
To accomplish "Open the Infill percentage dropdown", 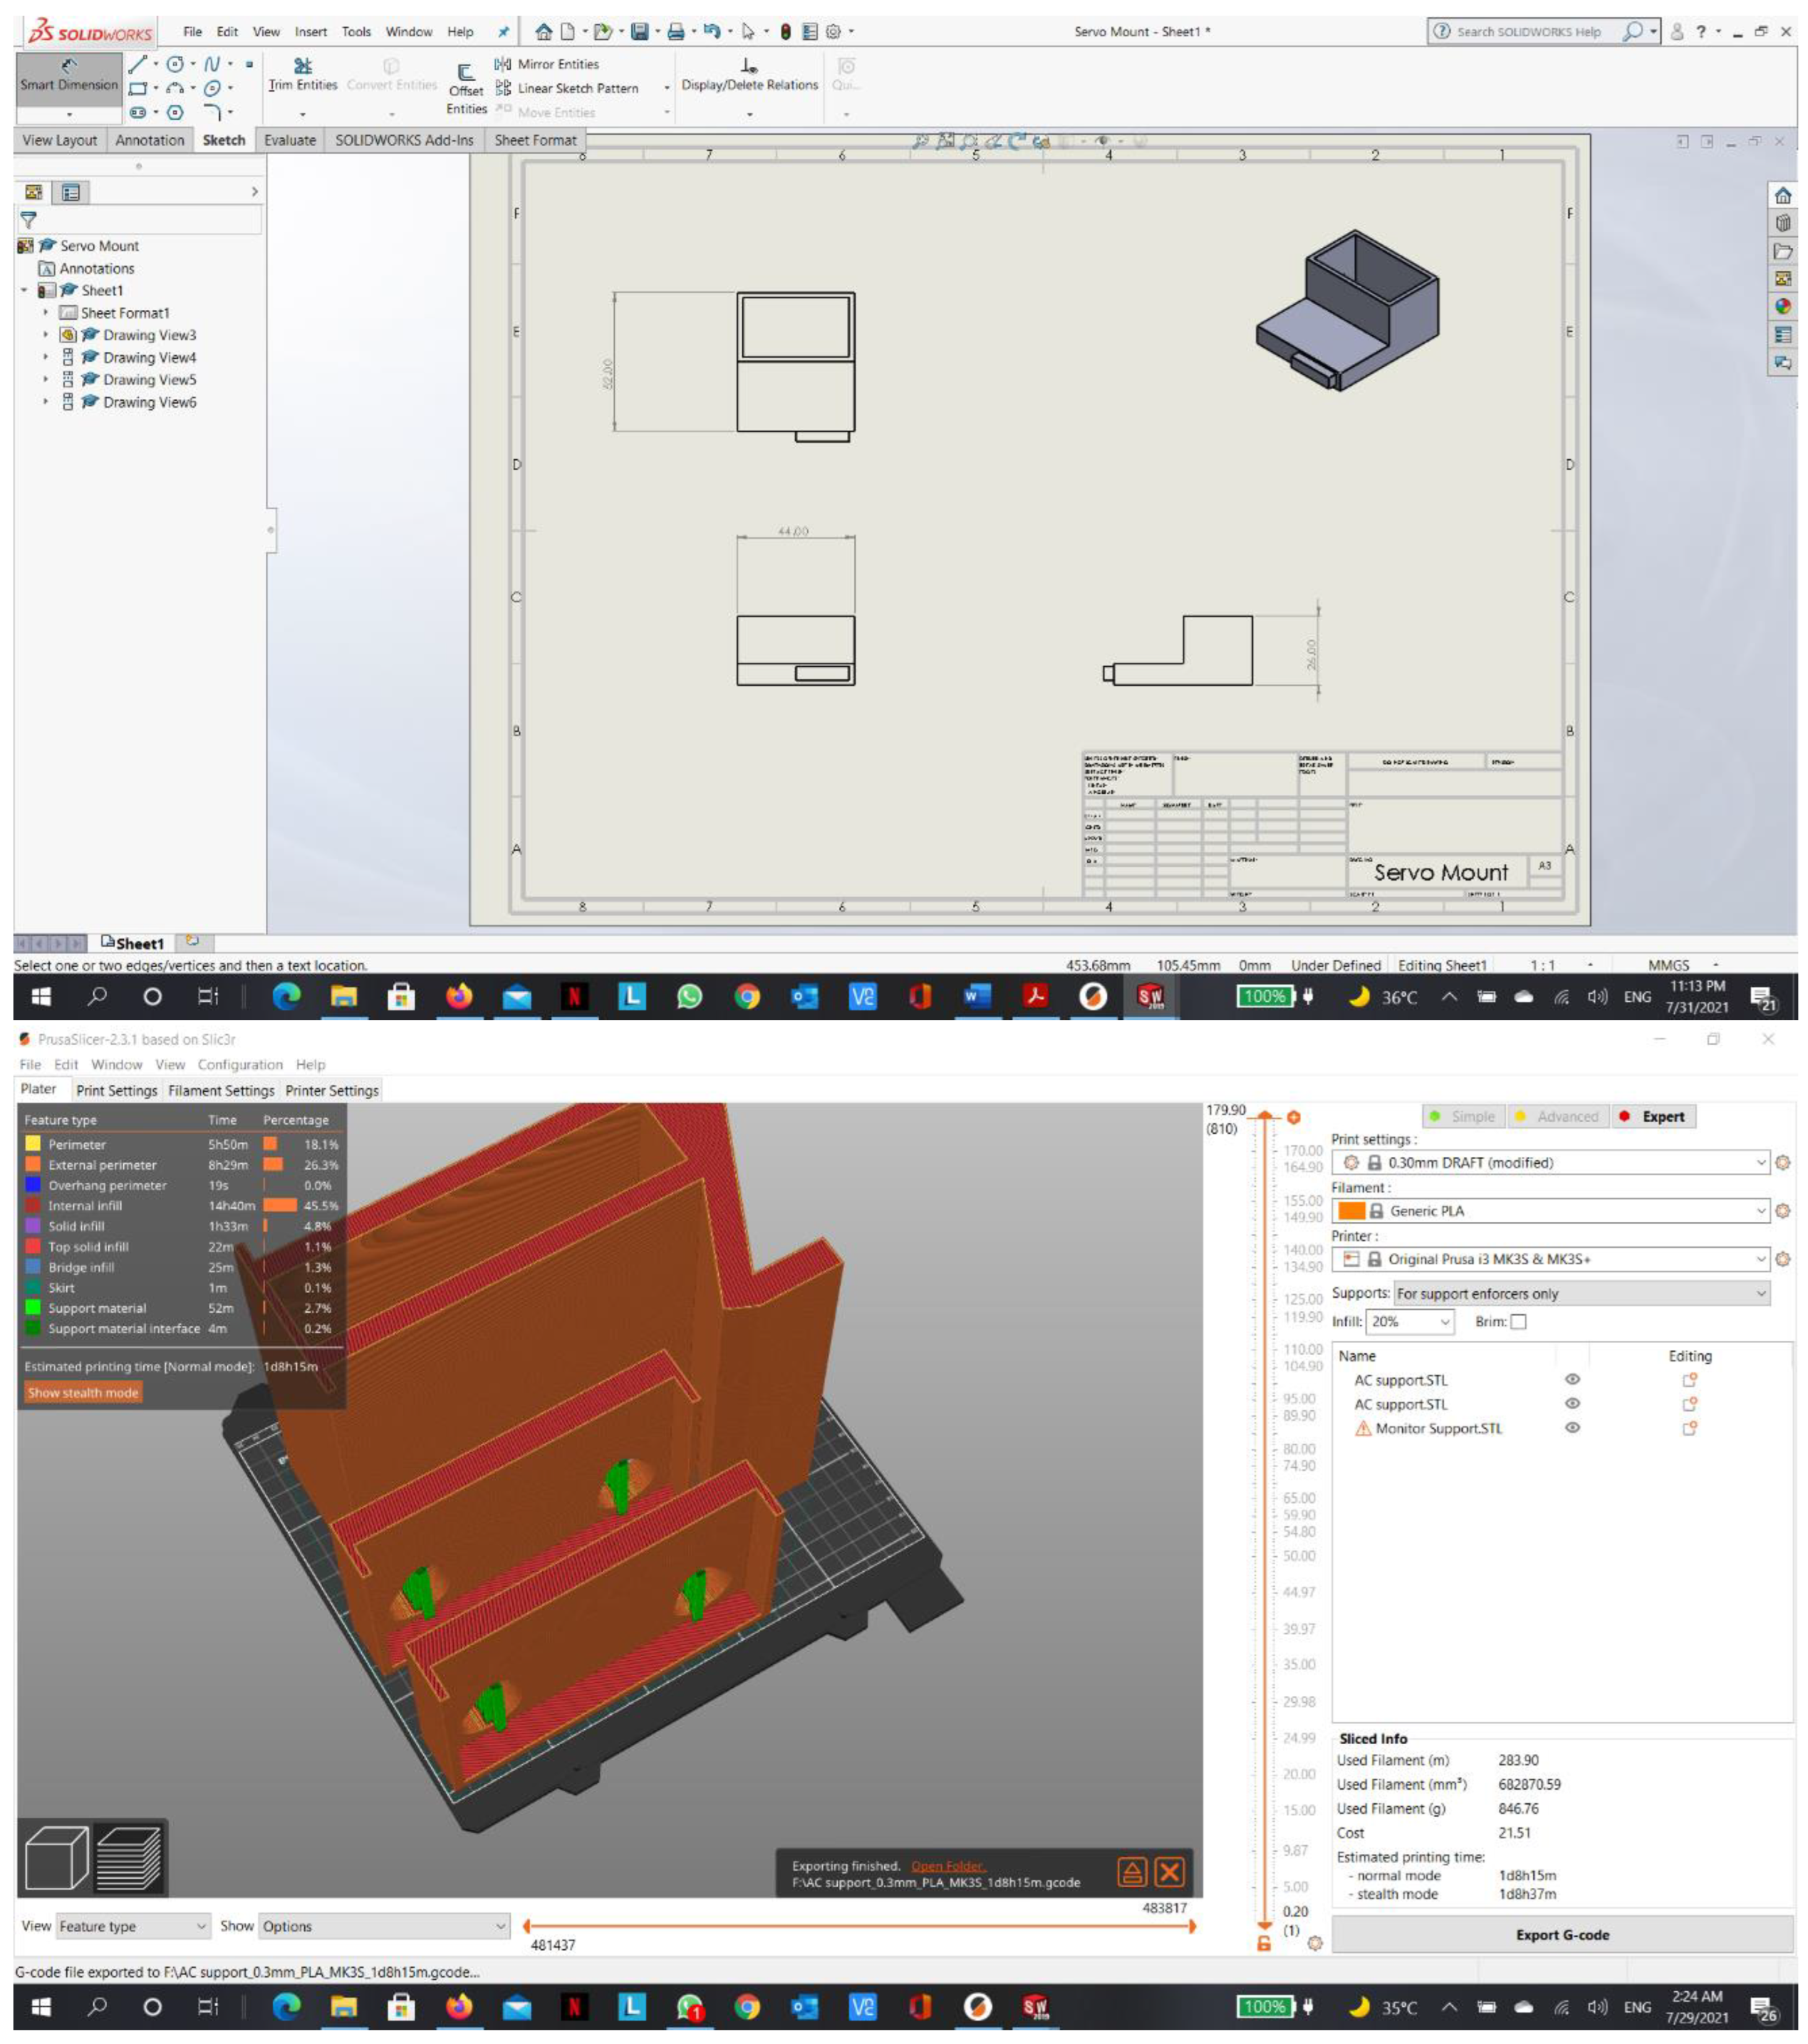I will (x=1410, y=1321).
